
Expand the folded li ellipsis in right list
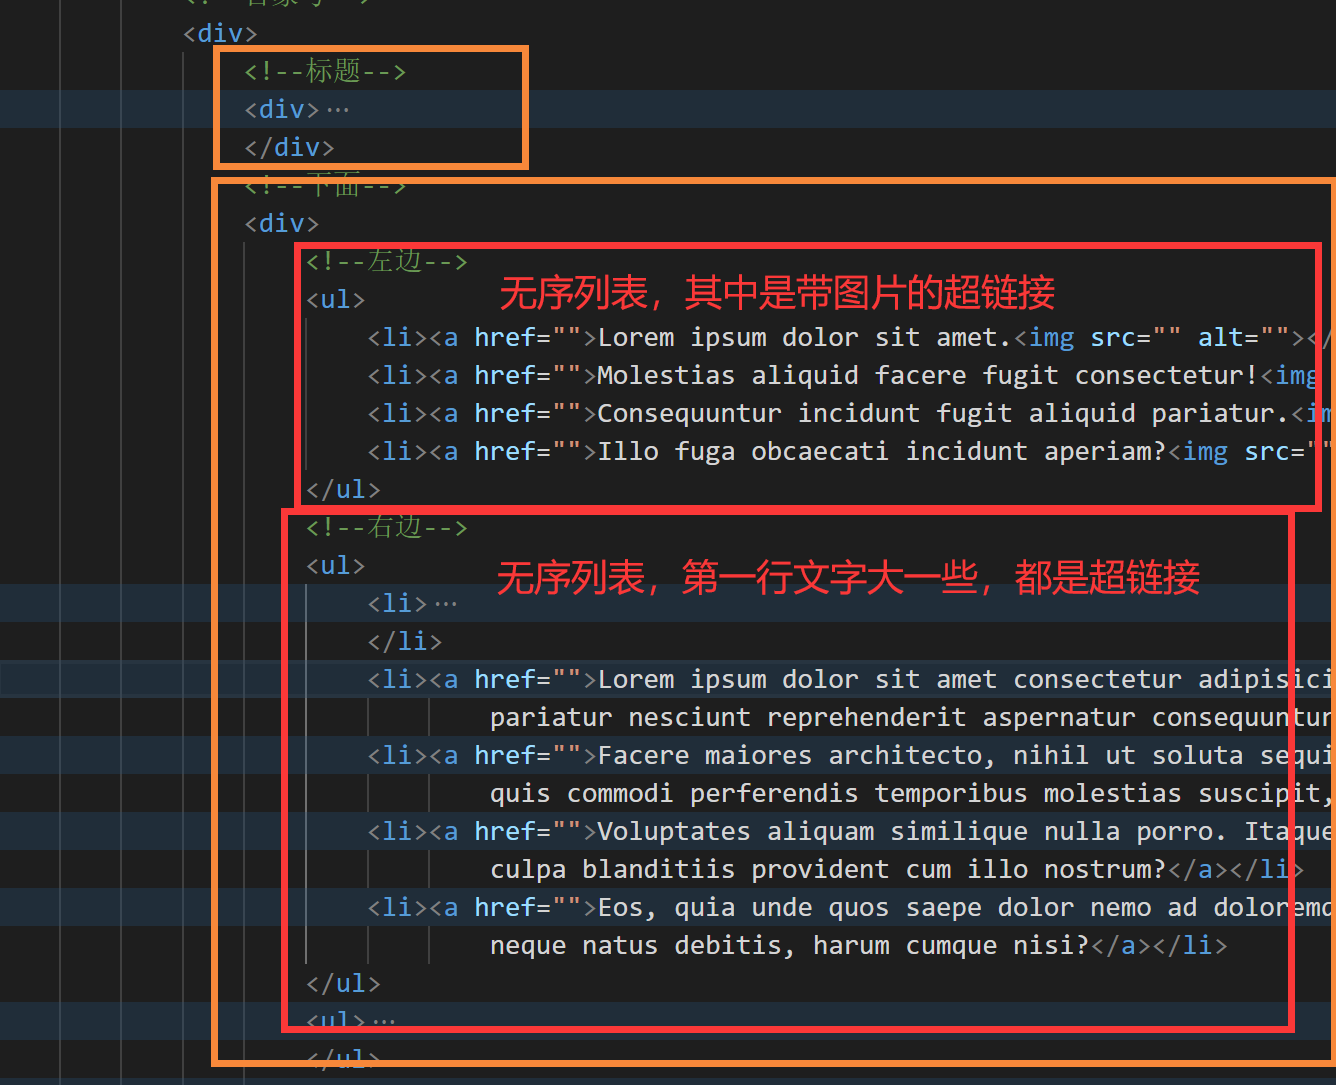coord(446,603)
